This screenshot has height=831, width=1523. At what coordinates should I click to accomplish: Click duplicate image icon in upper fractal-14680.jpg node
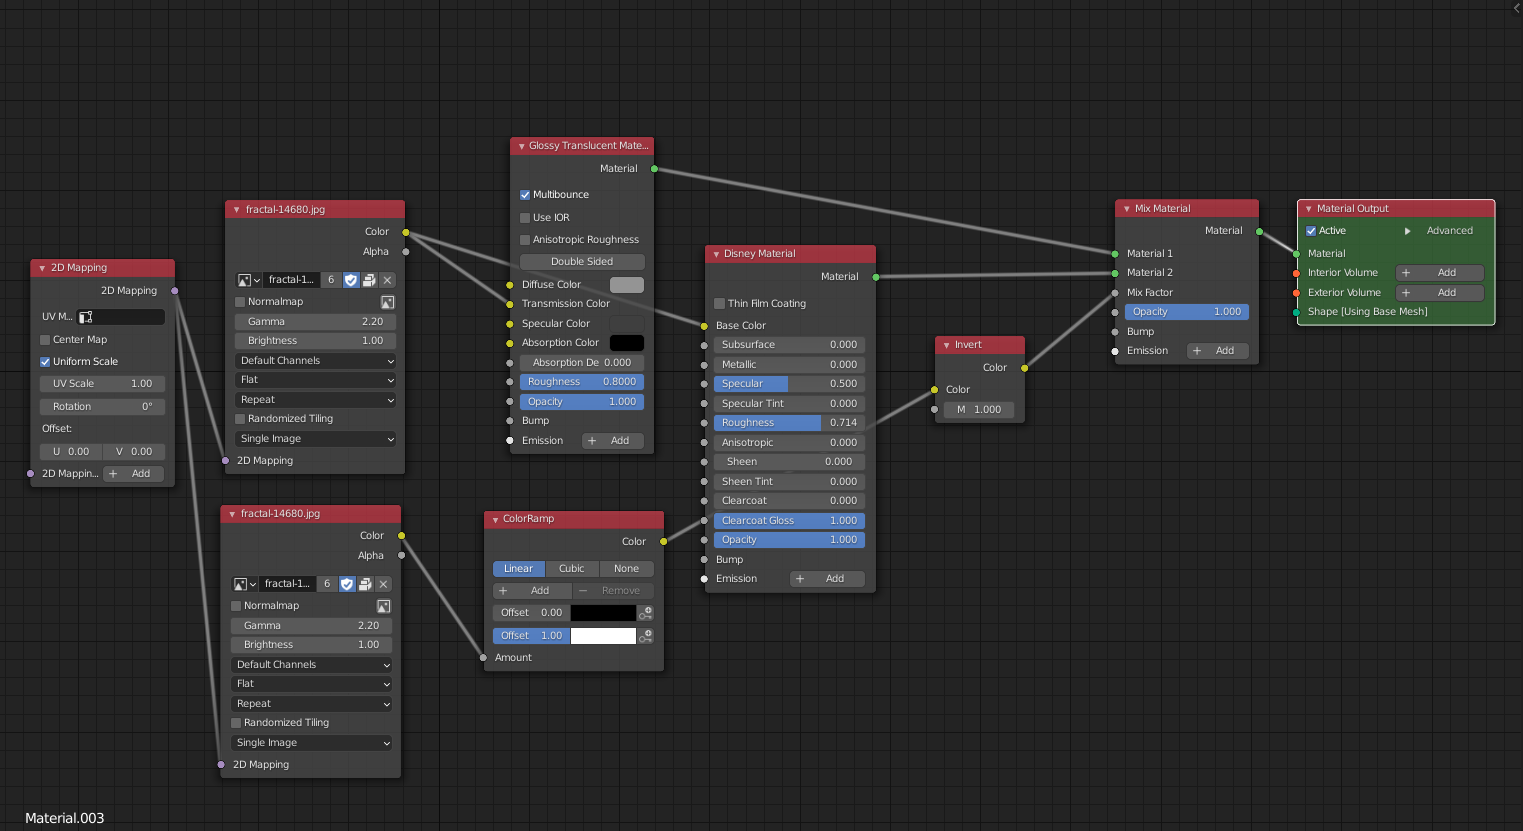coord(369,280)
